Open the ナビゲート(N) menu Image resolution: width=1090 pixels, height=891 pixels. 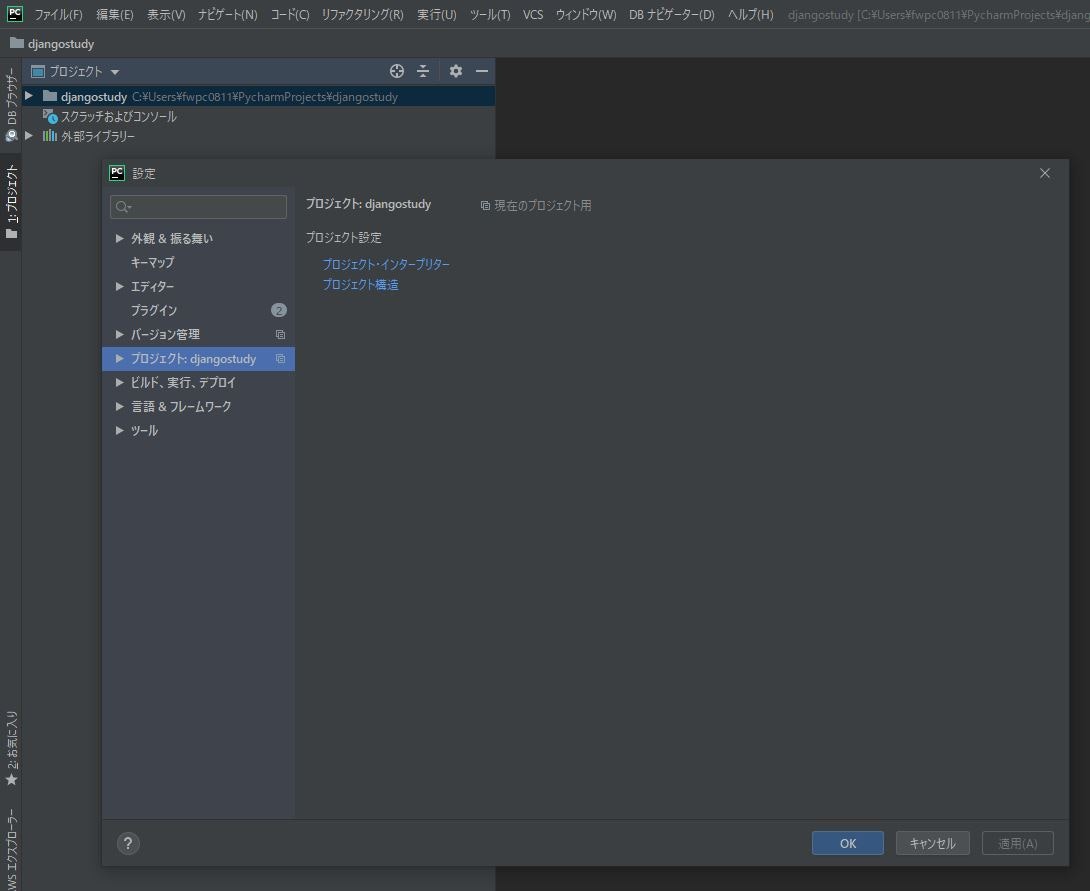227,15
